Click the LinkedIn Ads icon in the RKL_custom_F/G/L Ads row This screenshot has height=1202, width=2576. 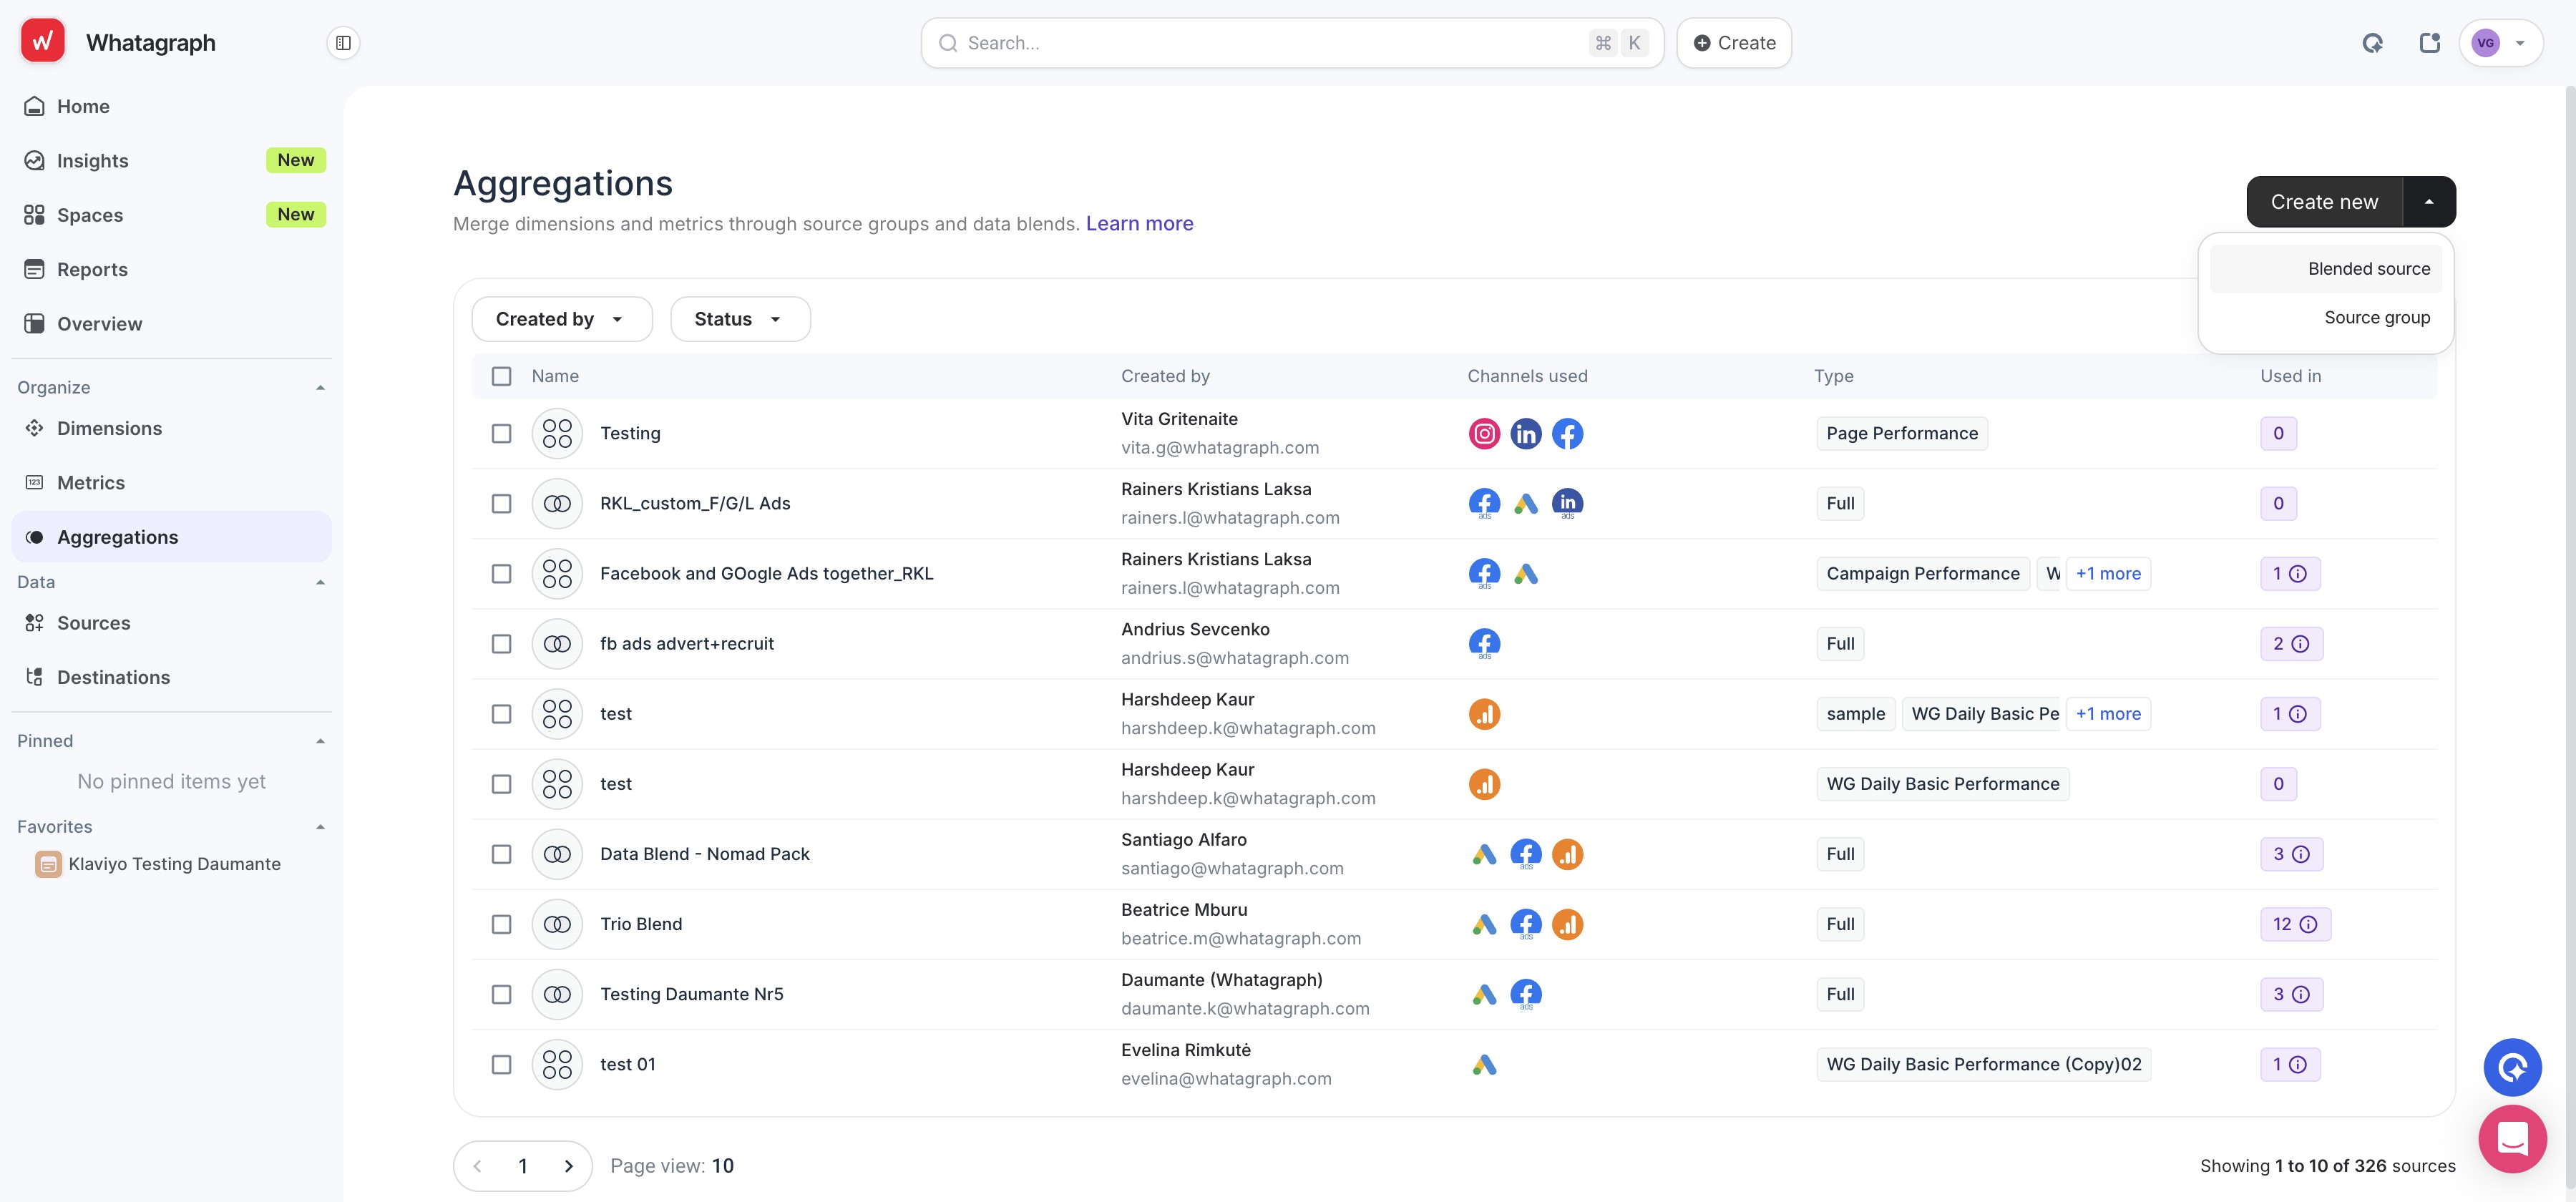[1567, 503]
